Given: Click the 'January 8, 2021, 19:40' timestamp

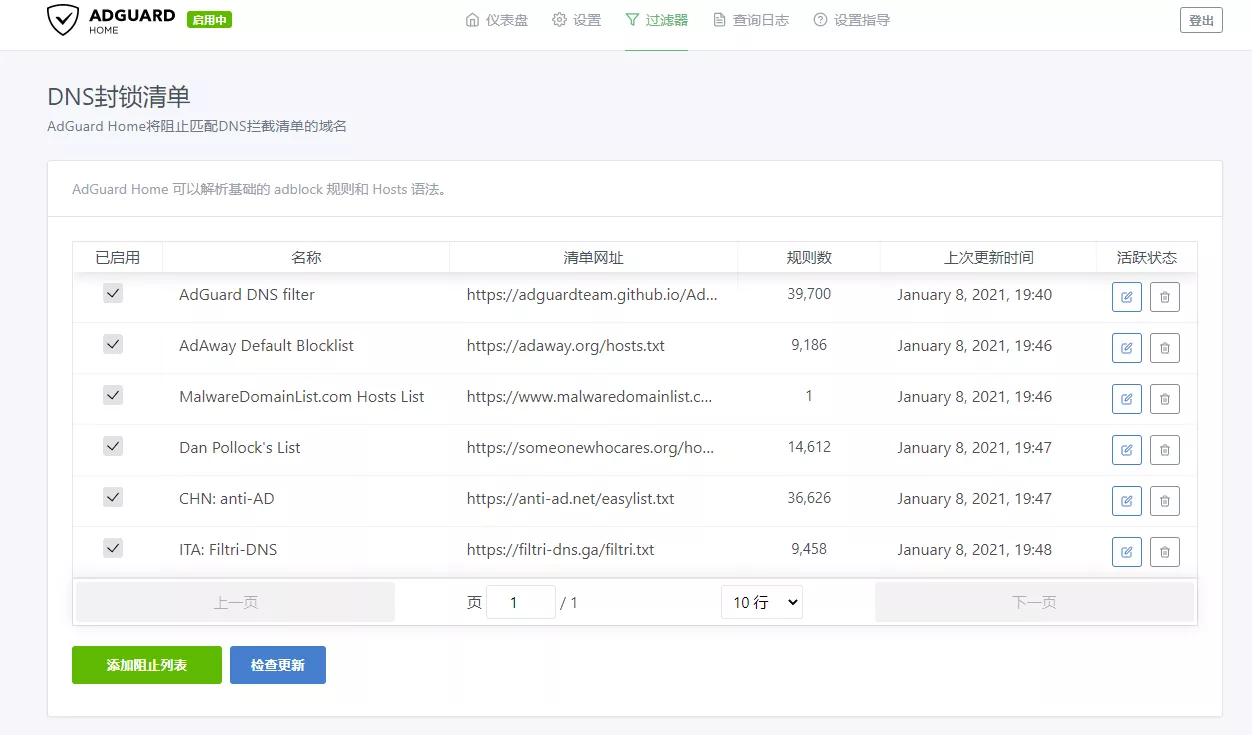Looking at the screenshot, I should tap(975, 295).
